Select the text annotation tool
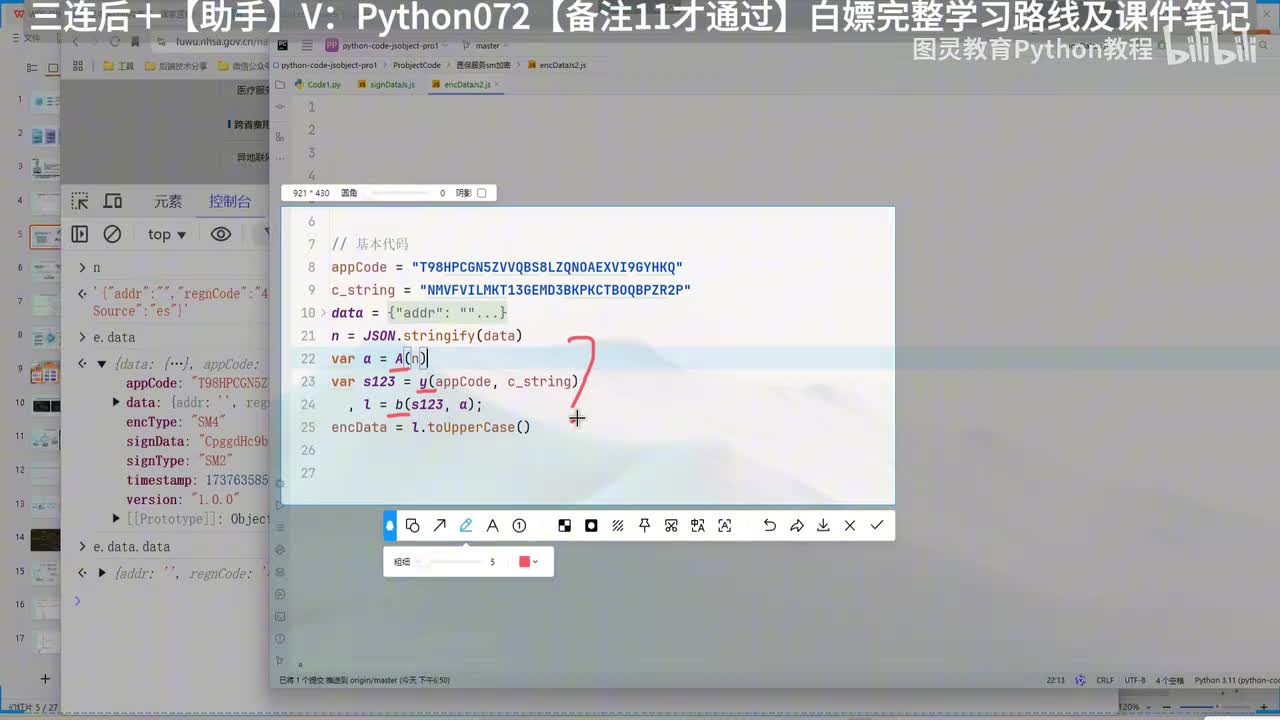 [x=492, y=525]
